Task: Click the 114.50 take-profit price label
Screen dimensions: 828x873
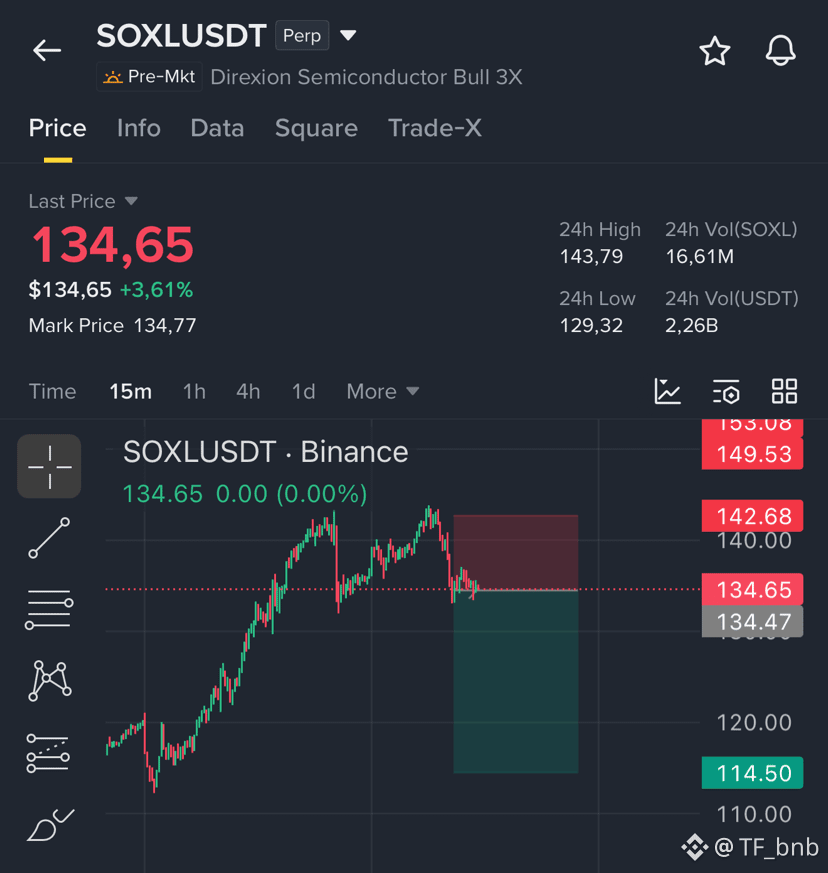Action: [x=752, y=773]
